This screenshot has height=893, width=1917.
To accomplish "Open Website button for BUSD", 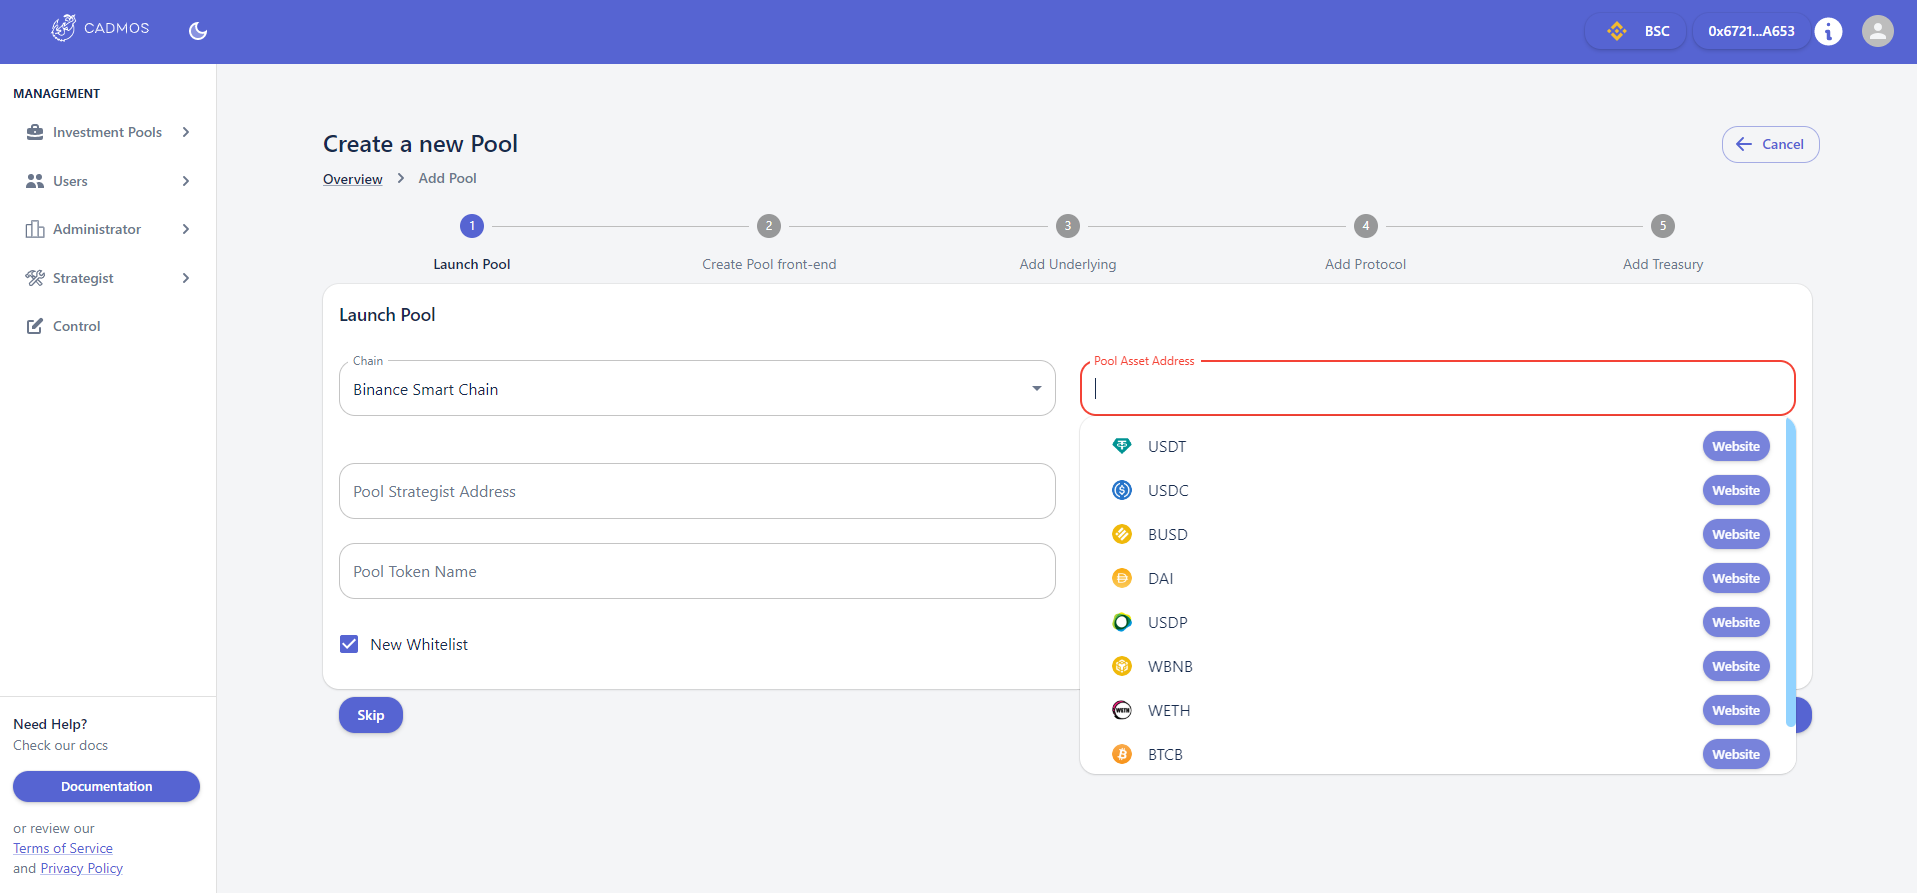I will click(1736, 534).
